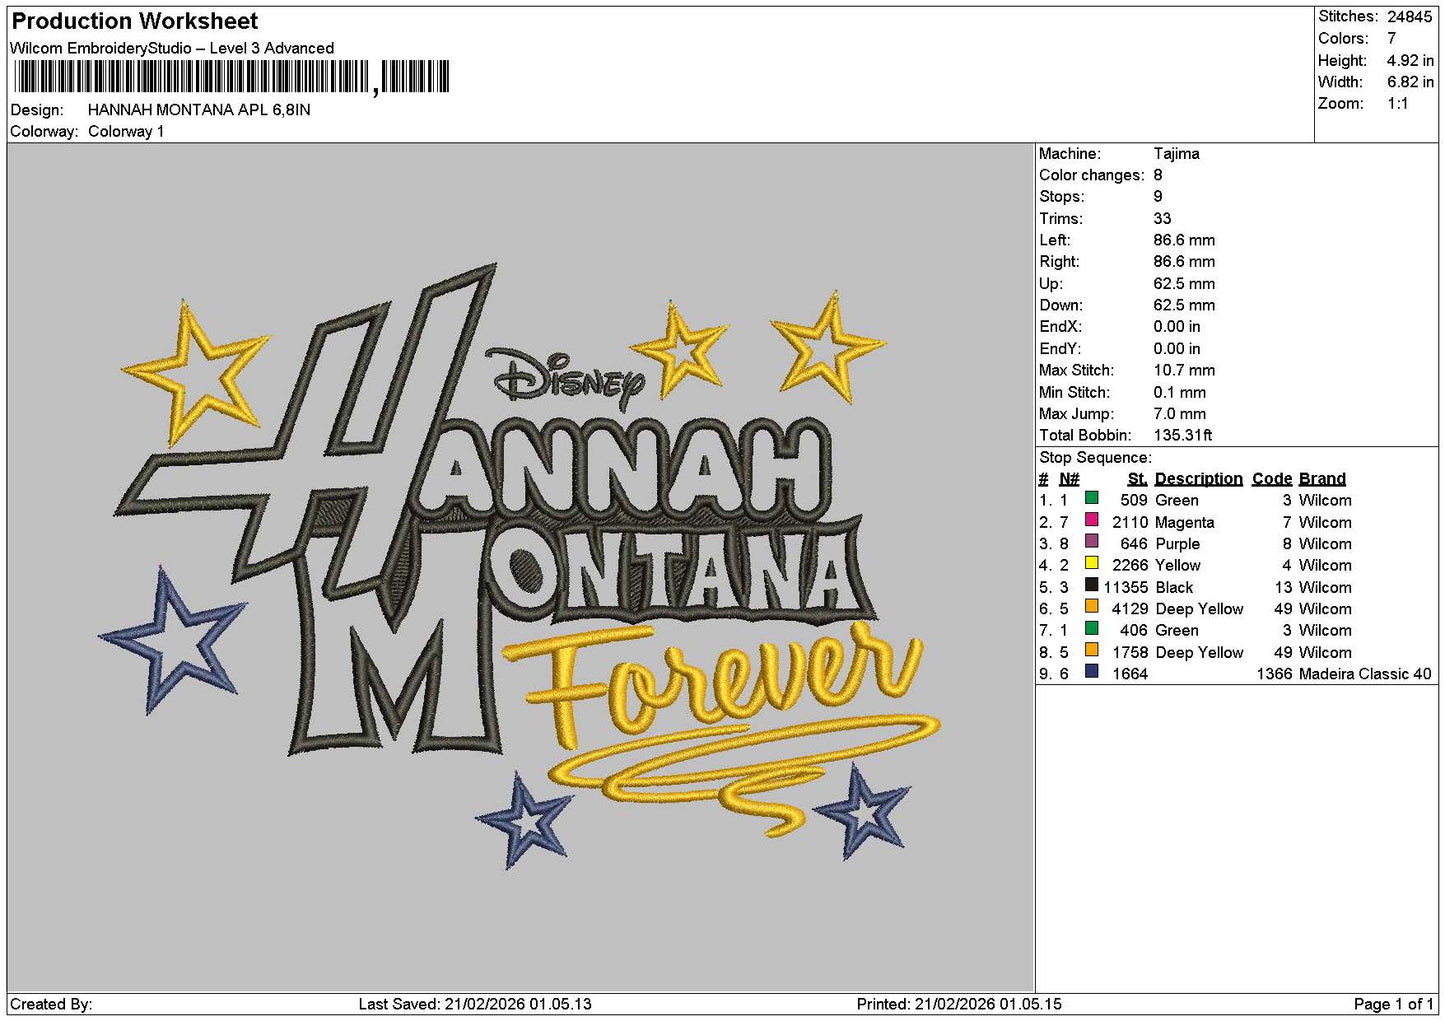Click 'Wilcom EmbroideryStudio – Level 3 Advanced' text
Screen dimensions: 1445x1021
[x=172, y=48]
